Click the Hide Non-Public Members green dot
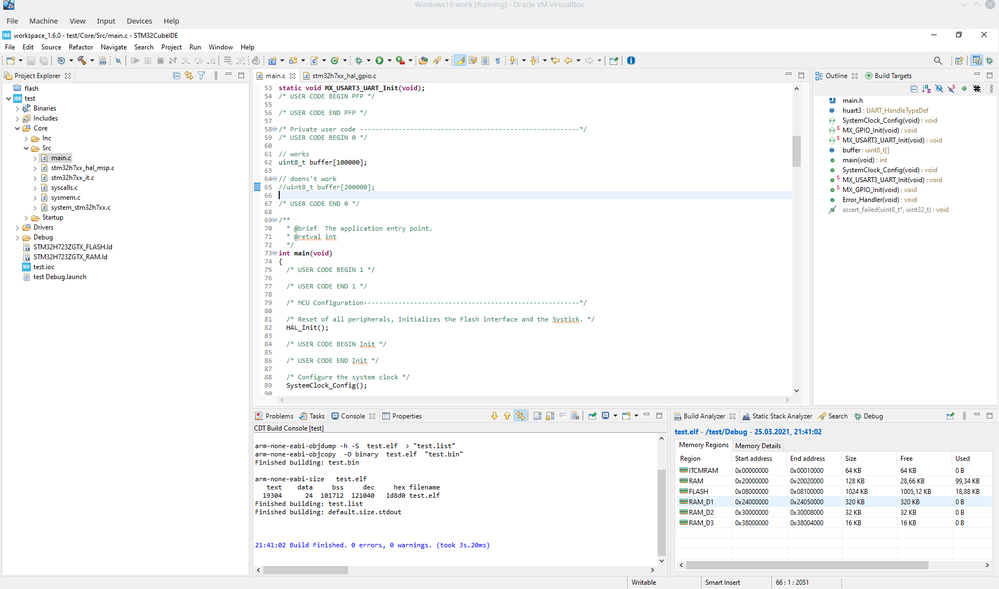999x589 pixels. click(964, 89)
